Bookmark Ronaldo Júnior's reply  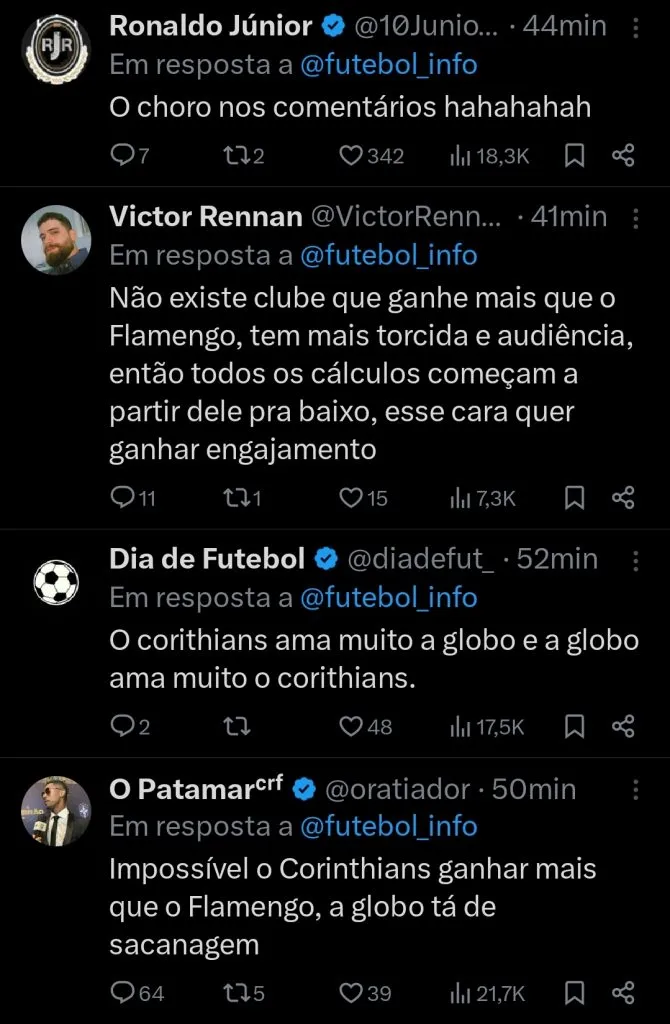pos(575,155)
